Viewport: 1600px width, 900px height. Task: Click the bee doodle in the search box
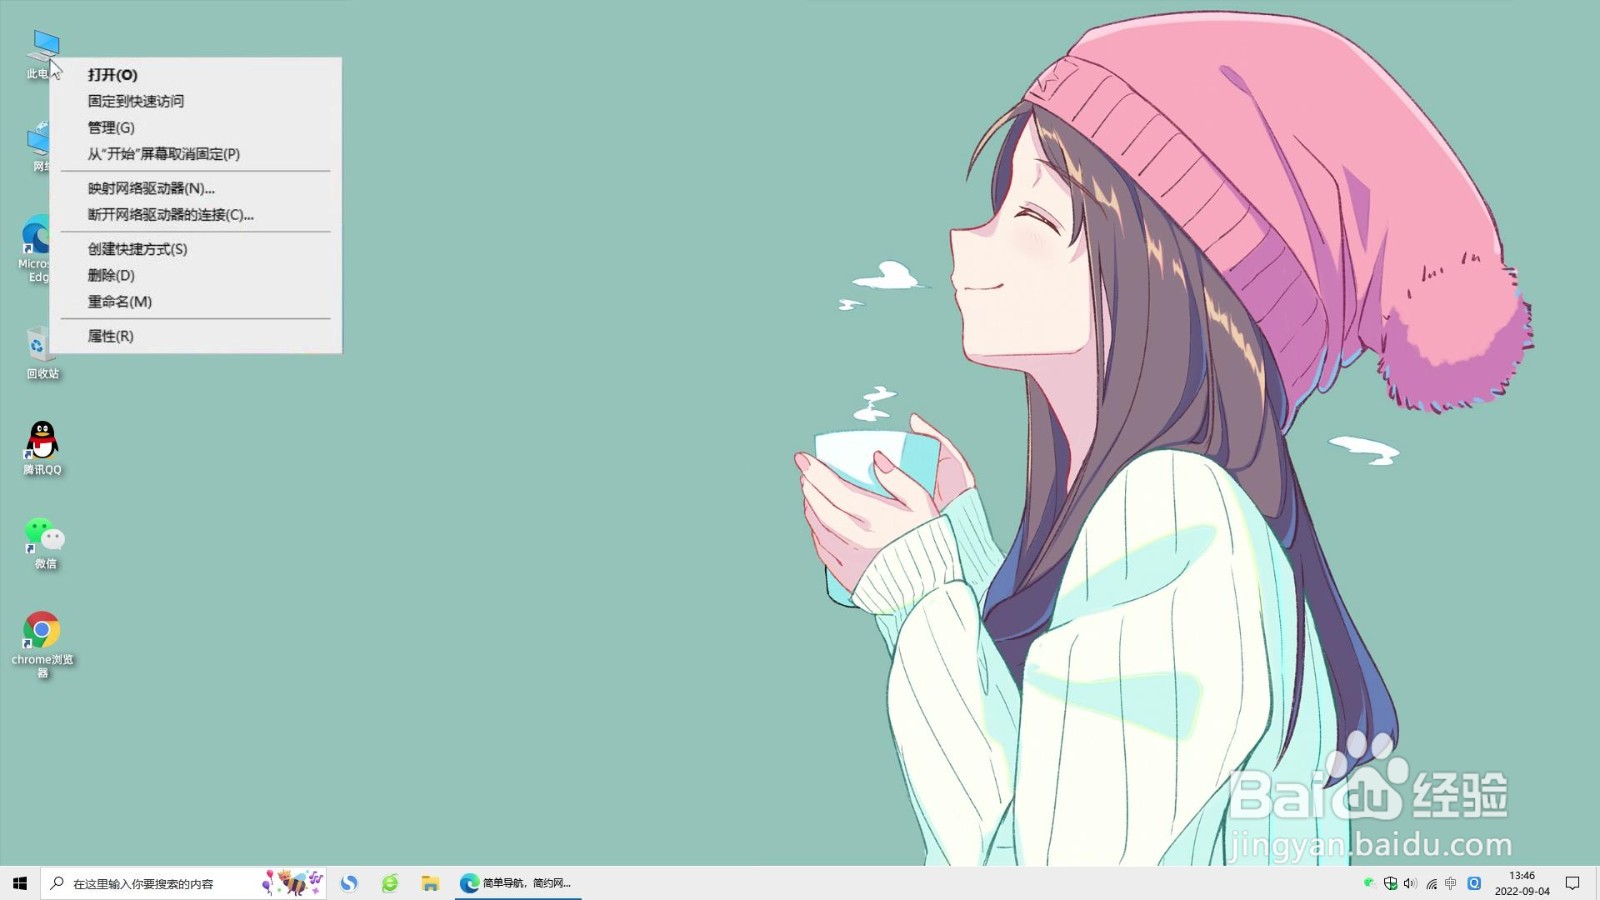(293, 882)
